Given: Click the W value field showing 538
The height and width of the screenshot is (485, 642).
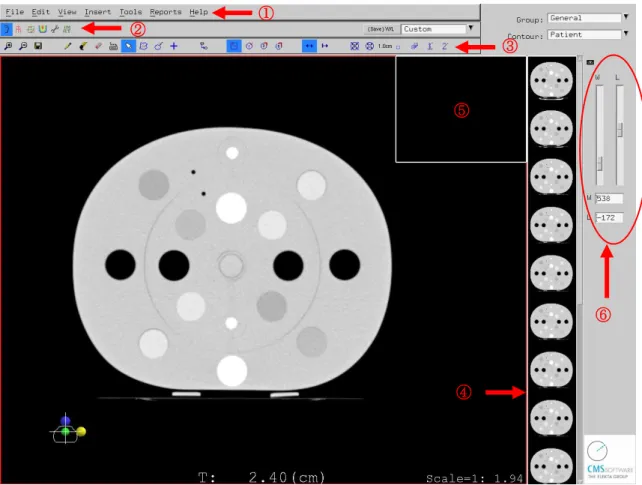Looking at the screenshot, I should coord(609,199).
